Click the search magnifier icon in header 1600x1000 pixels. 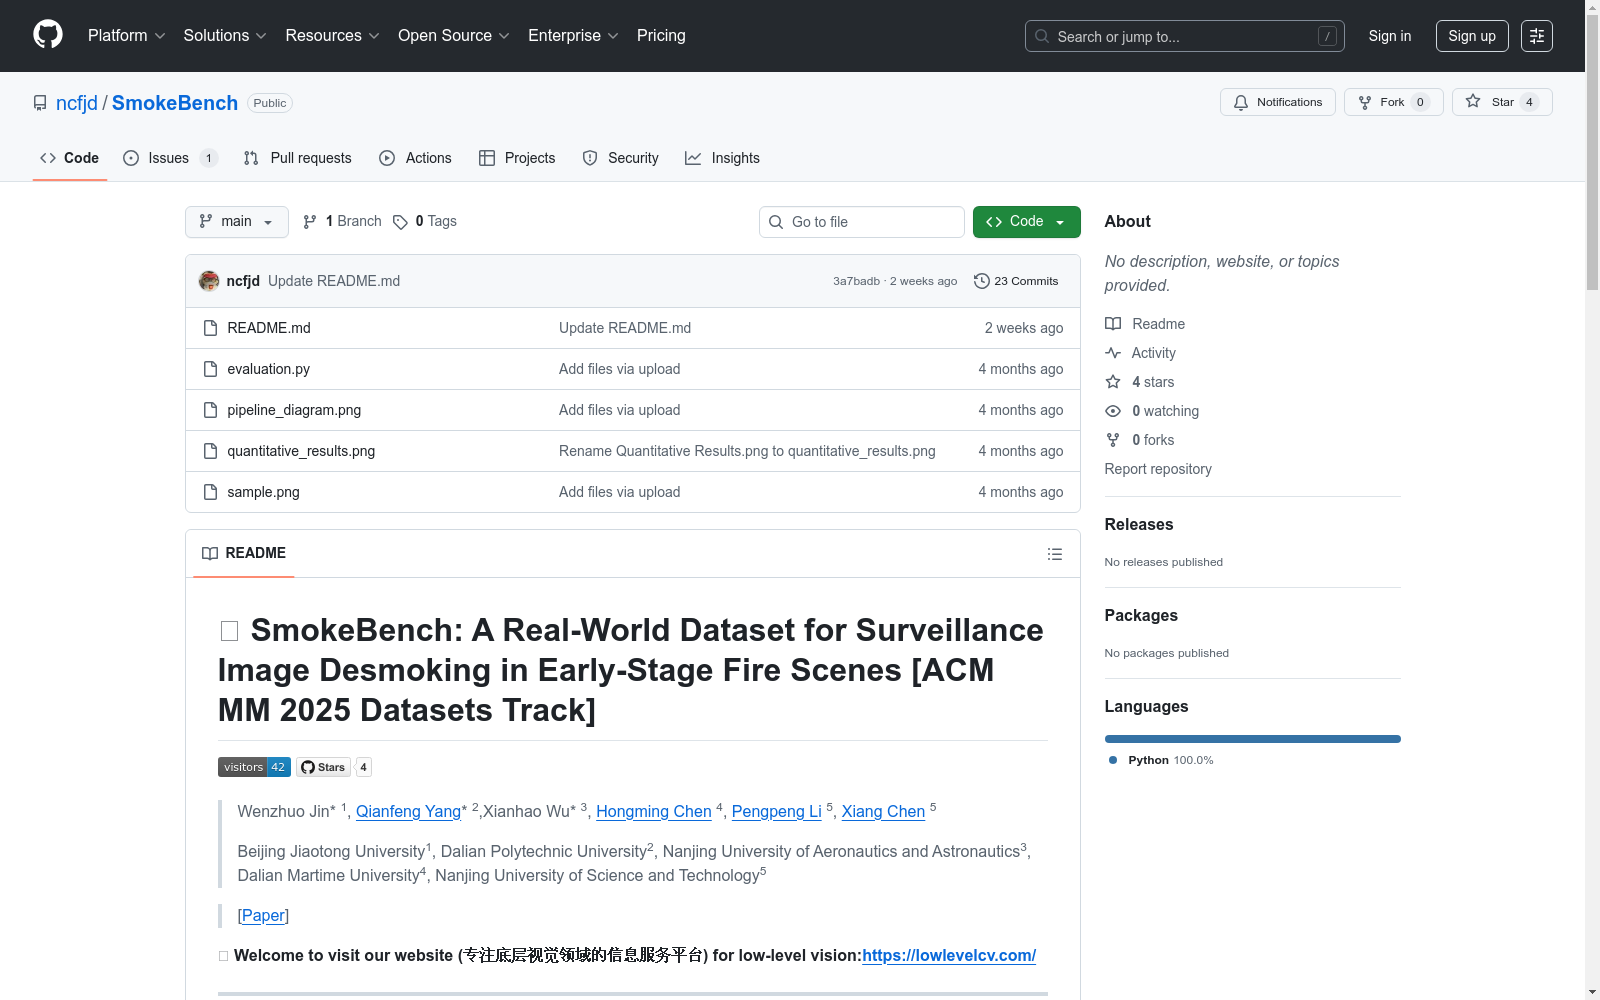1042,36
